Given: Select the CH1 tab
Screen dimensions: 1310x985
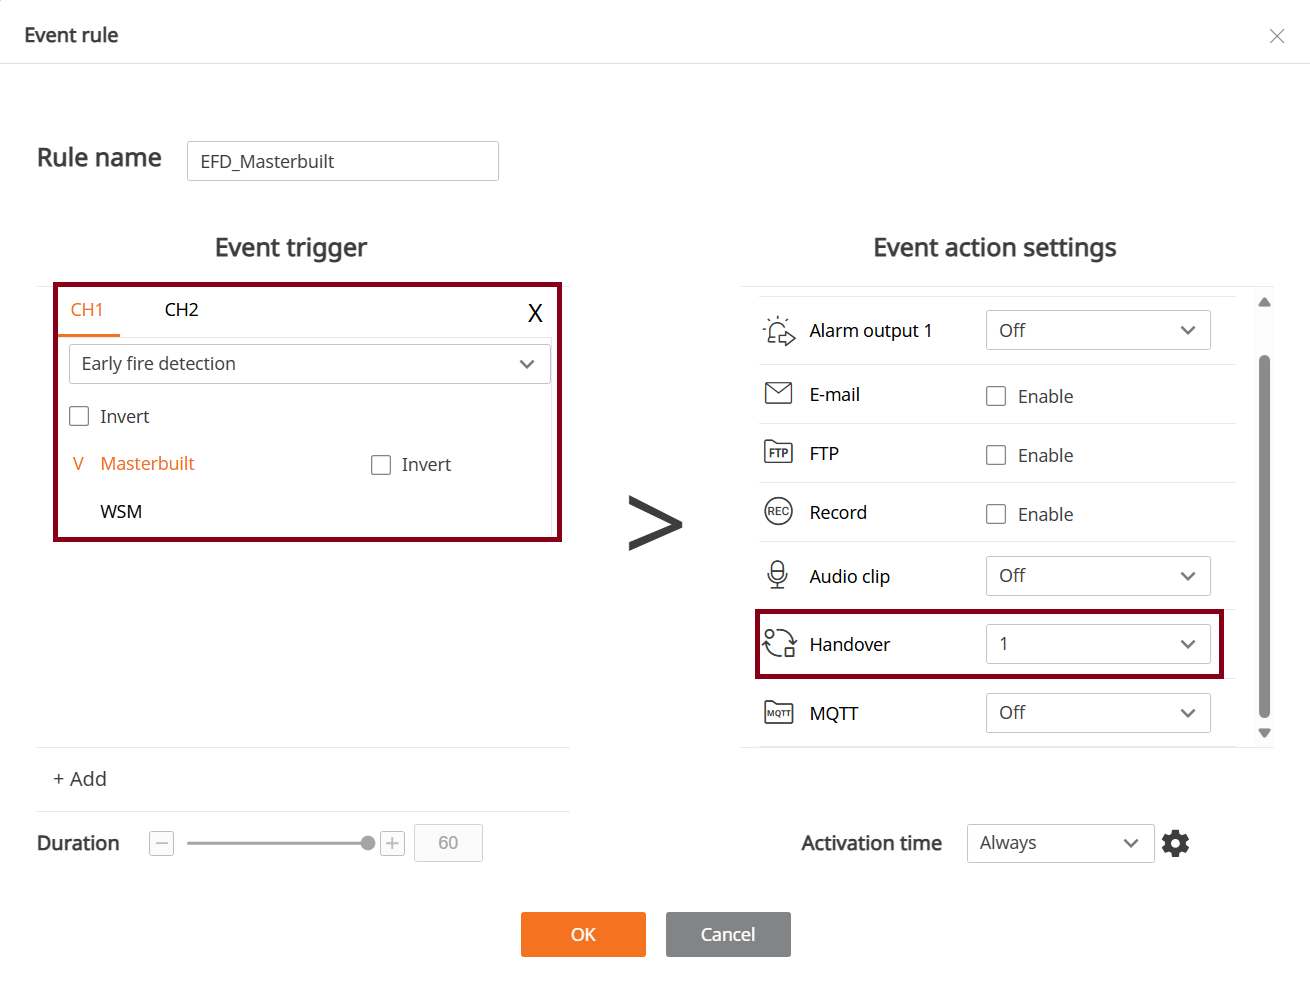Looking at the screenshot, I should coord(87,310).
